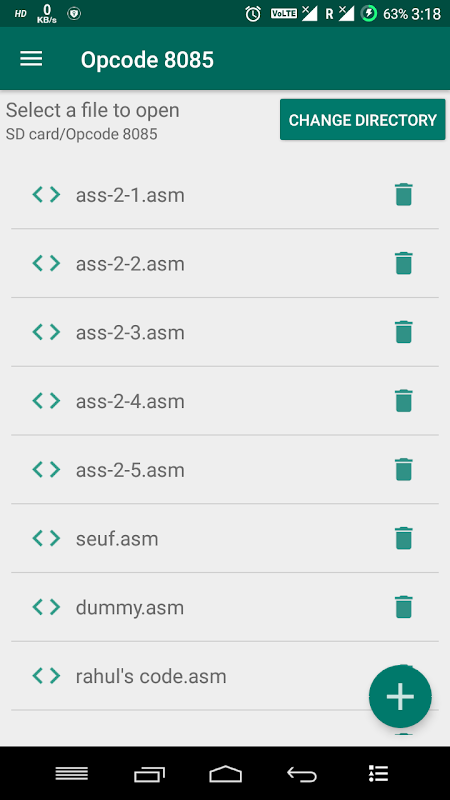
Task: Click trash icon beside ass-2-5.asm
Action: point(403,469)
